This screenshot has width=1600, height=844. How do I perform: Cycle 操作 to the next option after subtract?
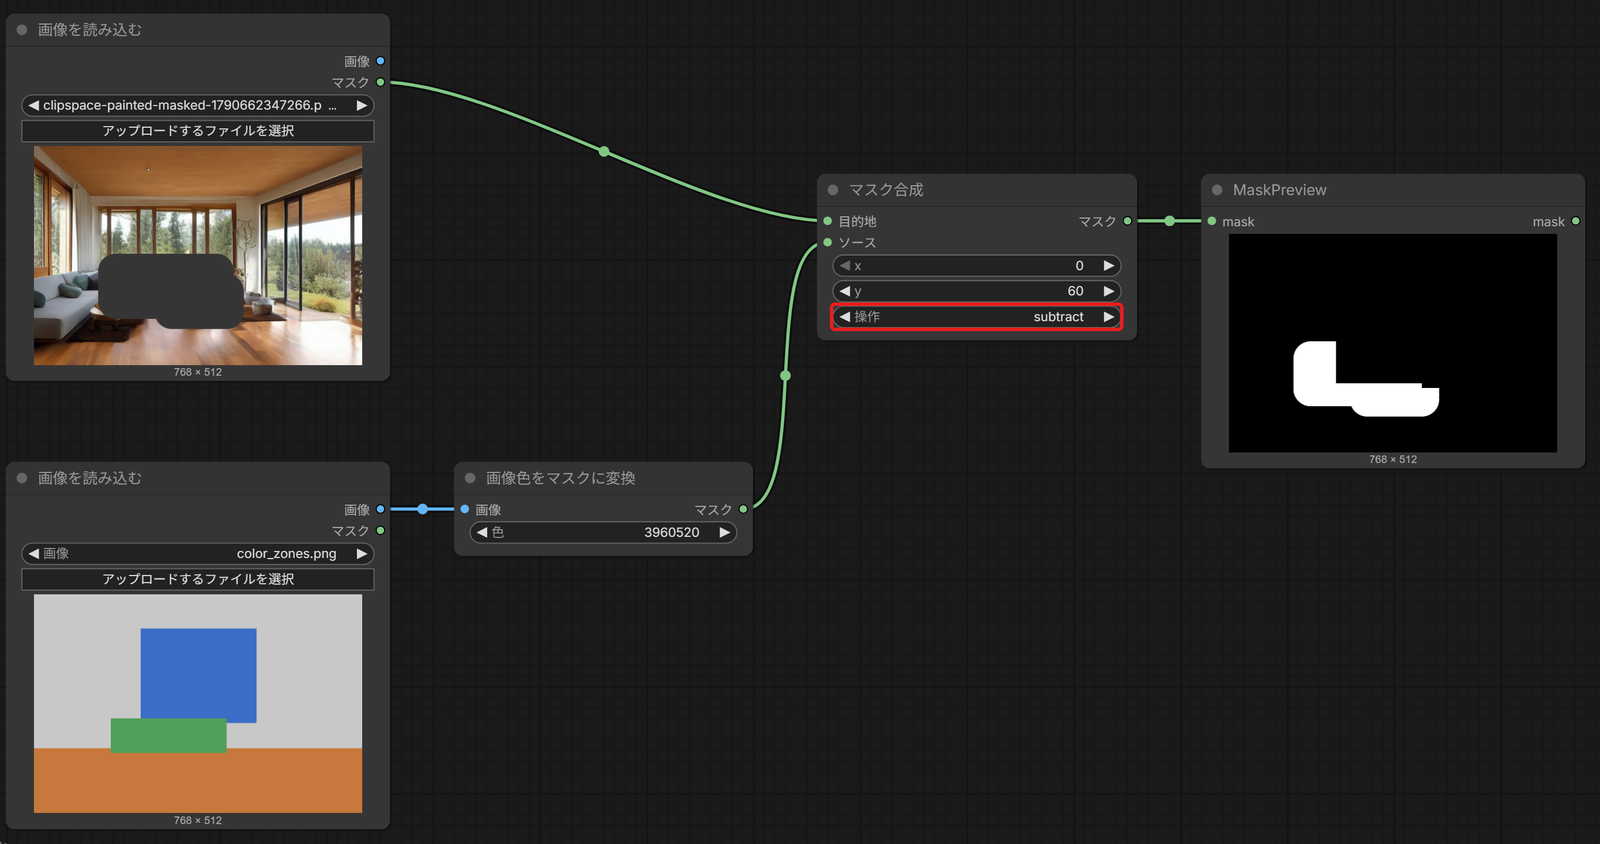[1108, 317]
